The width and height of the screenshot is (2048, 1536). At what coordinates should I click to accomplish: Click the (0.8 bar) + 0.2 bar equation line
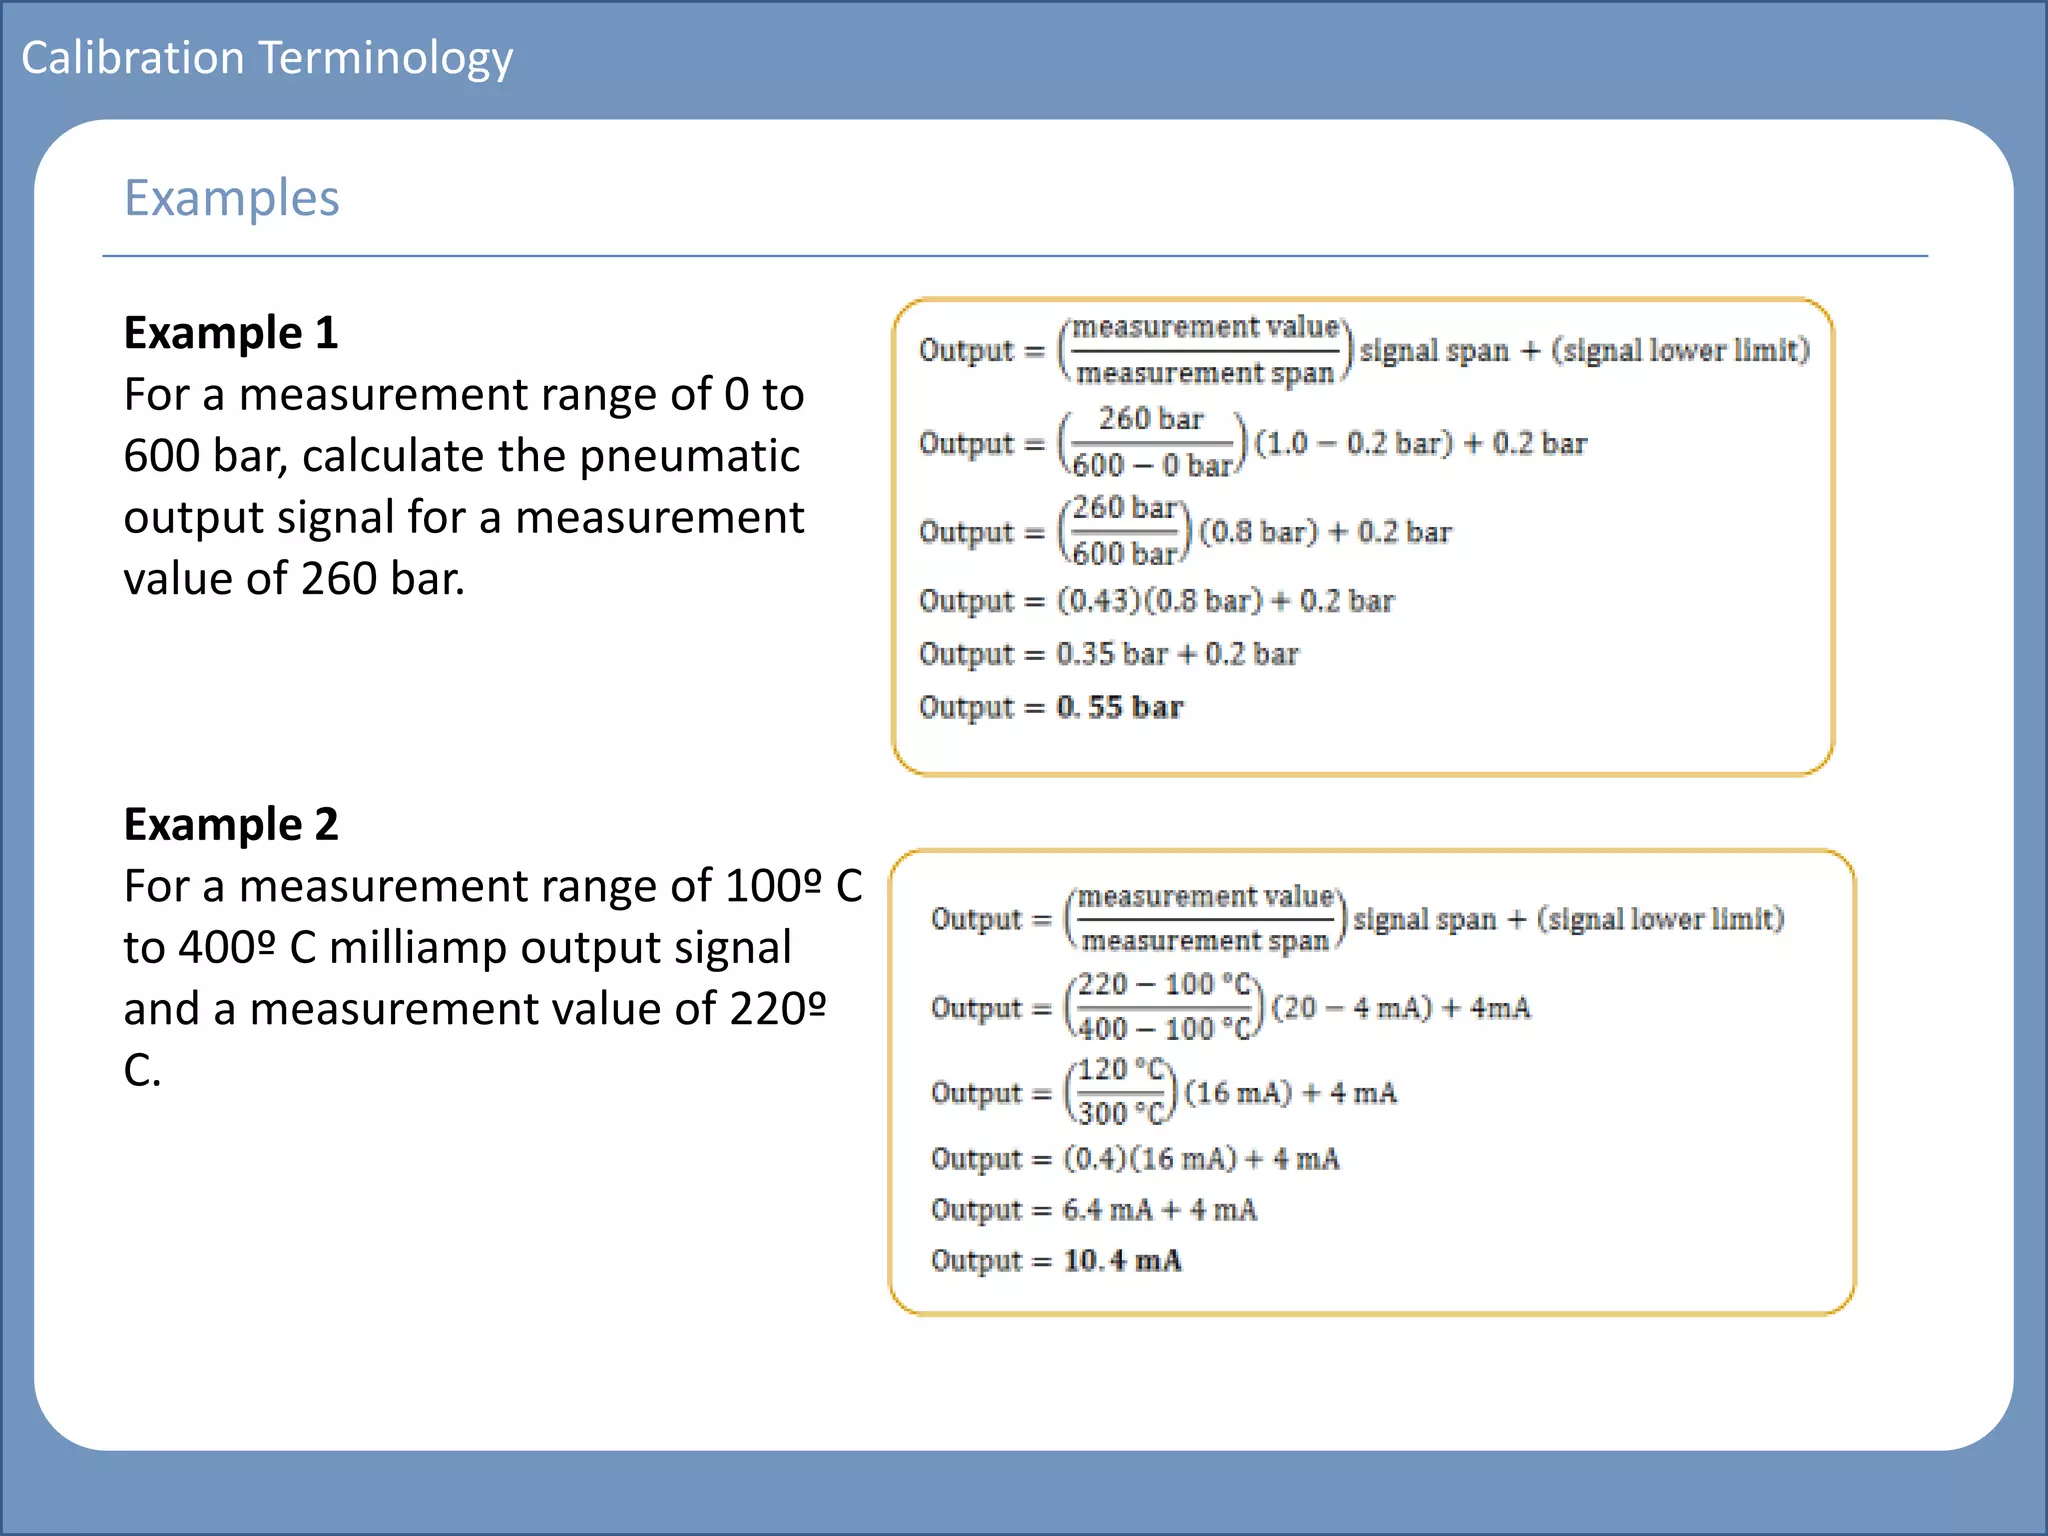coord(1185,531)
